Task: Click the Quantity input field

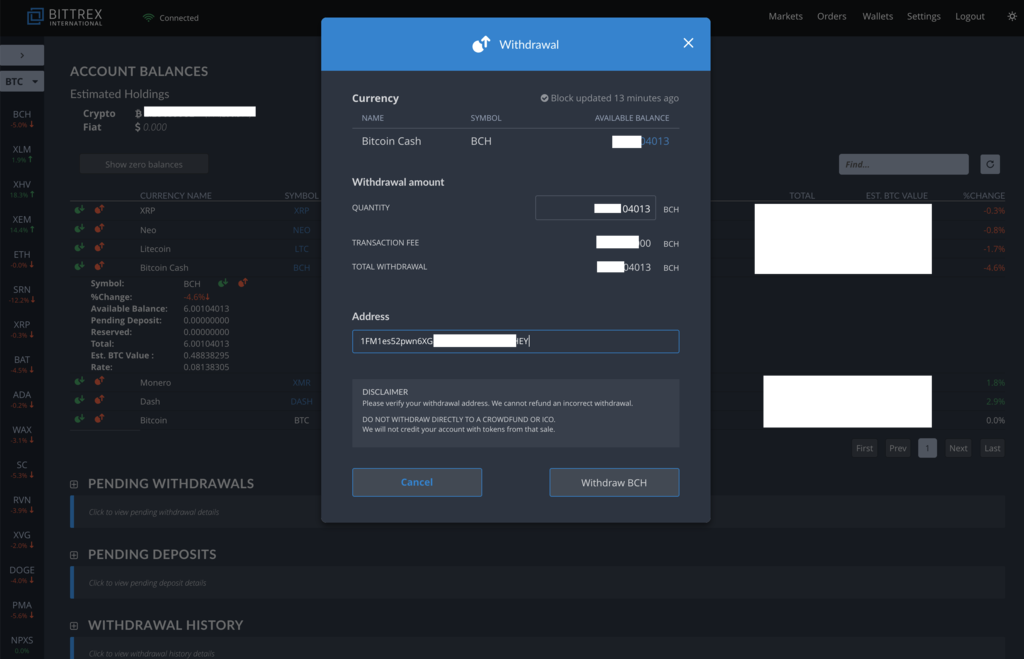Action: [x=595, y=208]
